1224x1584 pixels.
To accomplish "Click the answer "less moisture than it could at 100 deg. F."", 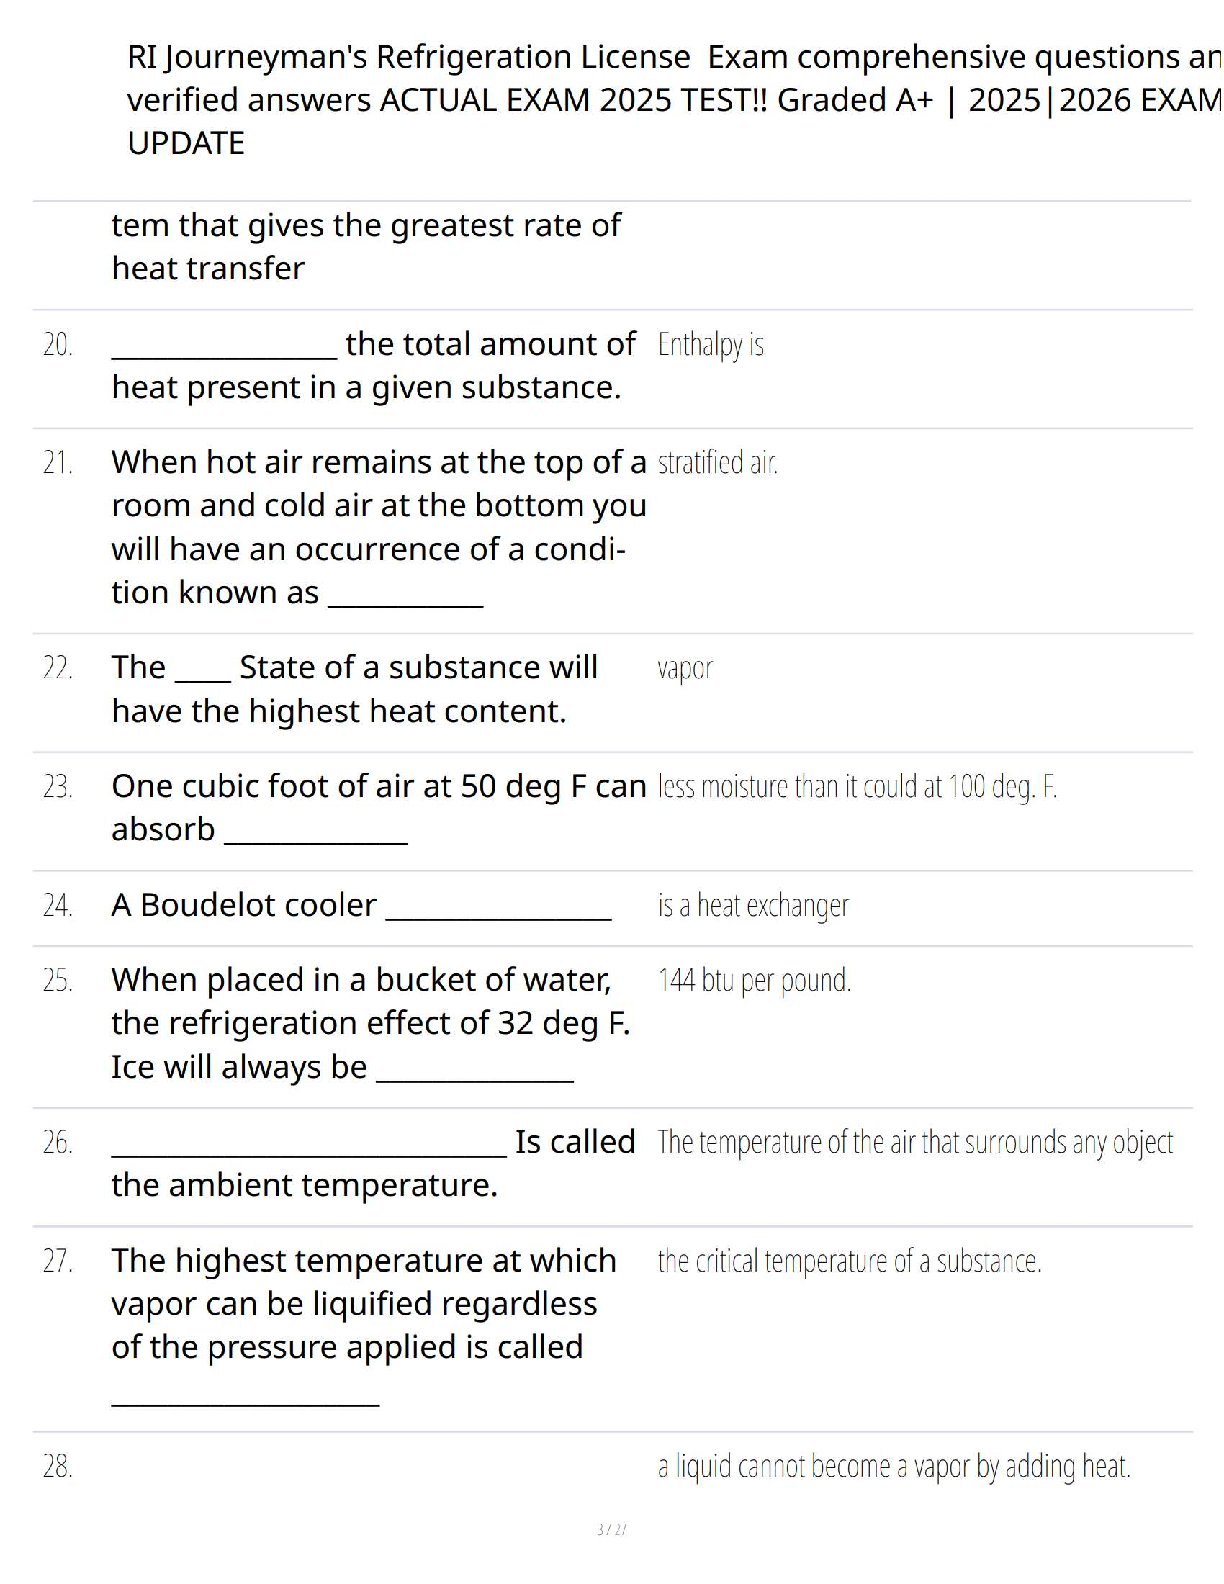I will coord(856,787).
